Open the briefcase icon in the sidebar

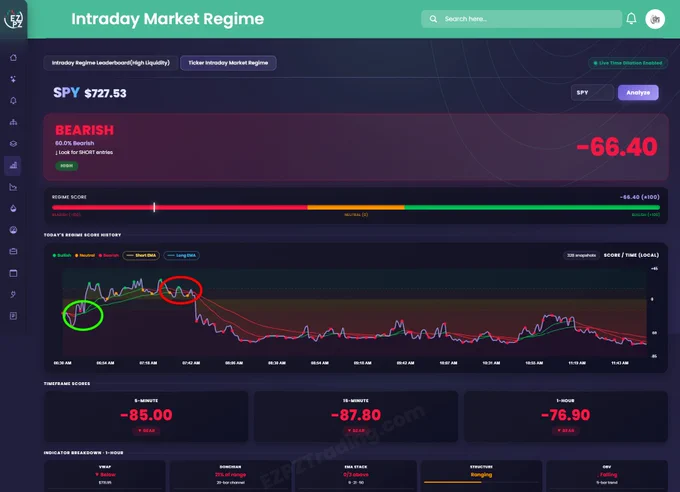point(13,251)
